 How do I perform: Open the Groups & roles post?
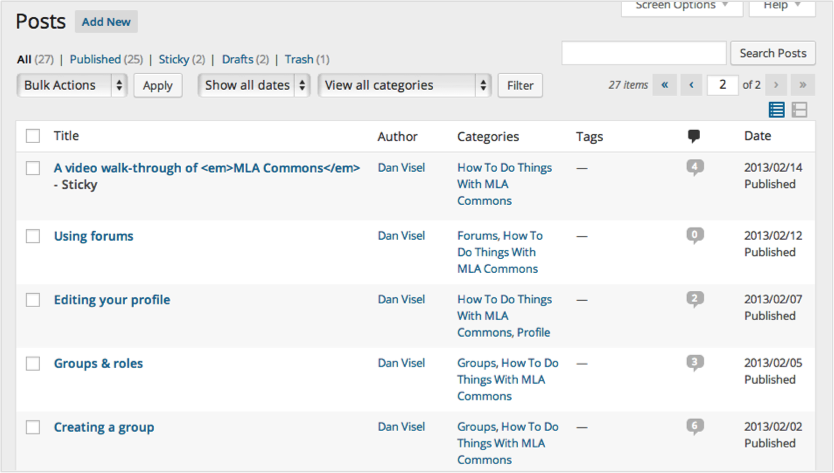pos(98,364)
